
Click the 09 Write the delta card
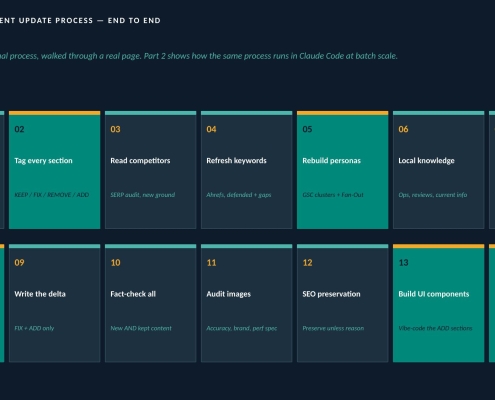(x=54, y=303)
